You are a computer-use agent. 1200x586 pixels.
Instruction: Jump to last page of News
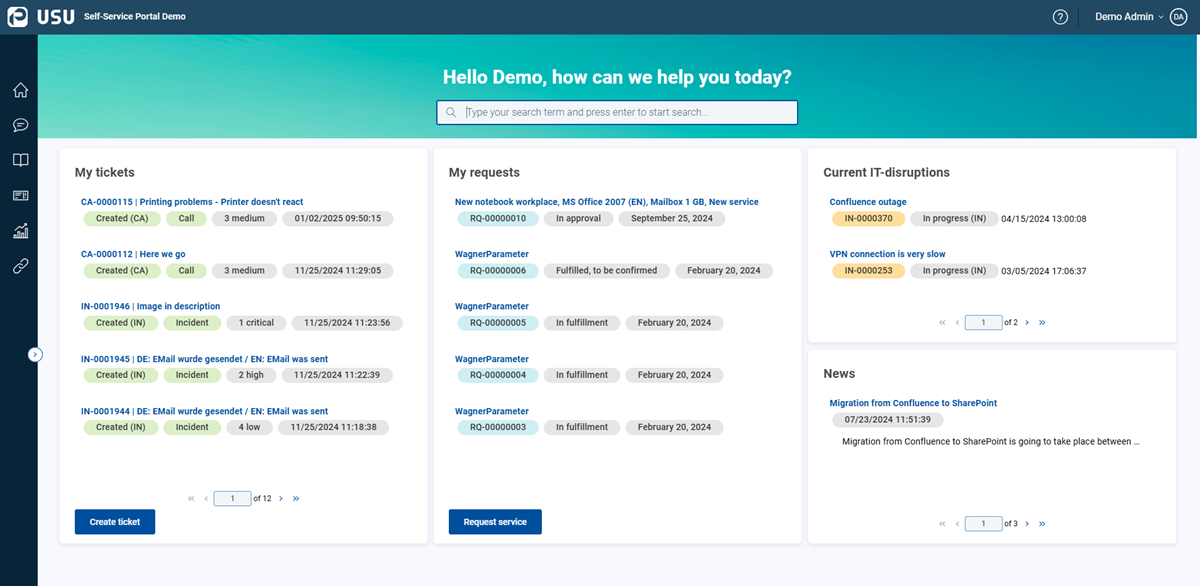[1042, 523]
